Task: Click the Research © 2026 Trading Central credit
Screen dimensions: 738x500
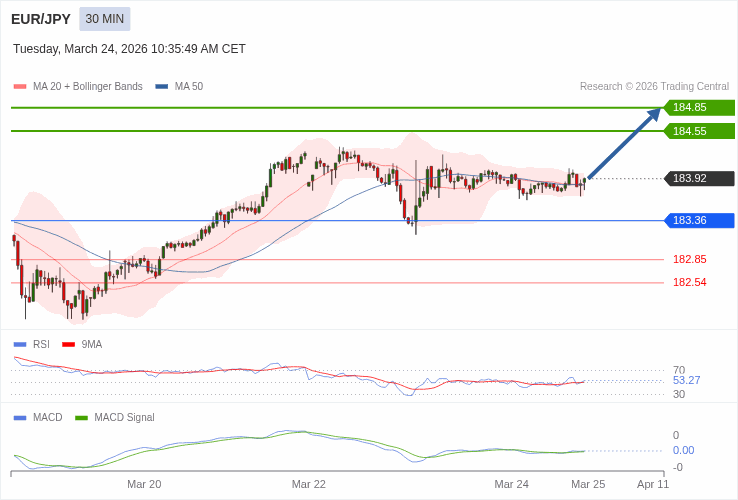Action: click(x=654, y=86)
